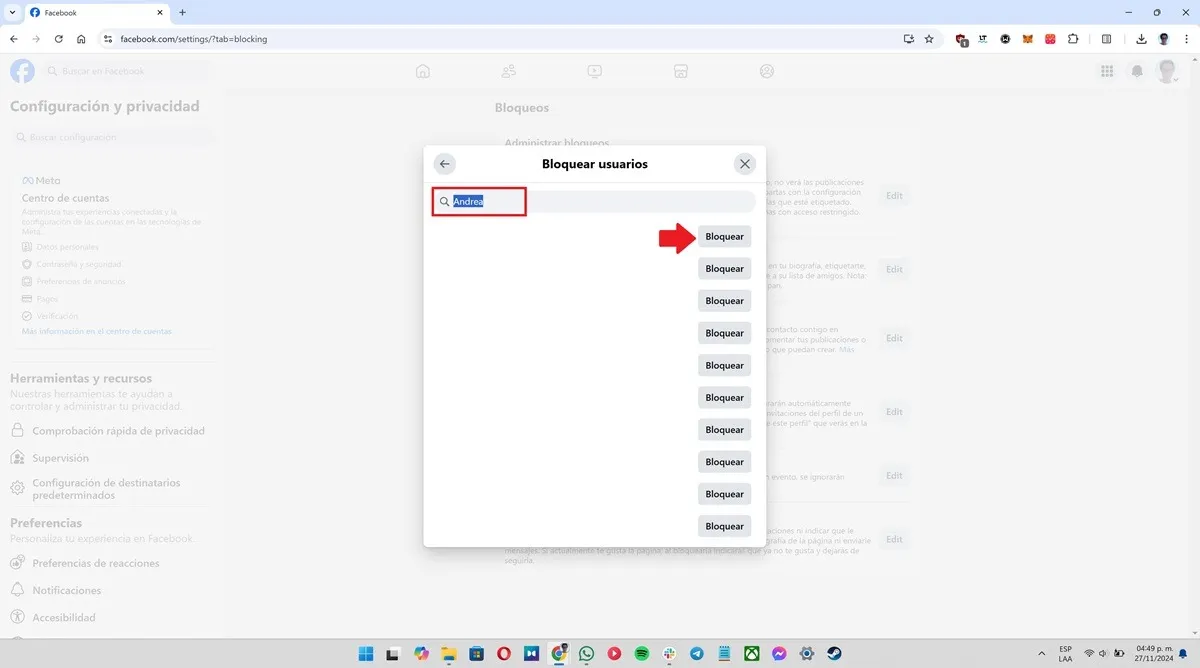Screen dimensions: 1200x668
Task: Open Telegram from the taskbar
Action: click(x=696, y=653)
